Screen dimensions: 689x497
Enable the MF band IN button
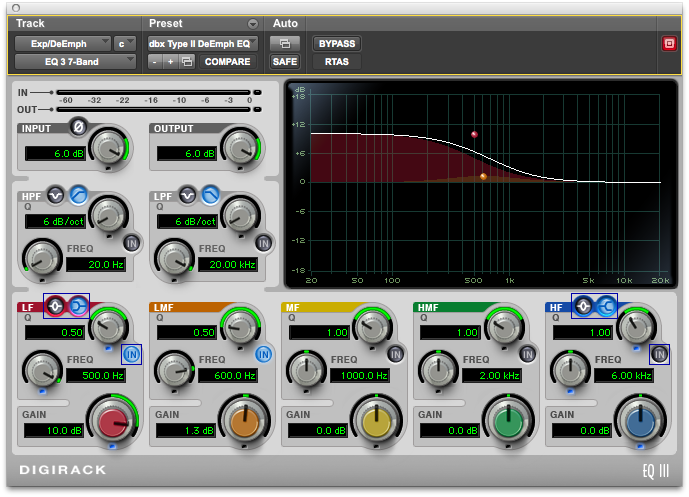click(x=395, y=354)
